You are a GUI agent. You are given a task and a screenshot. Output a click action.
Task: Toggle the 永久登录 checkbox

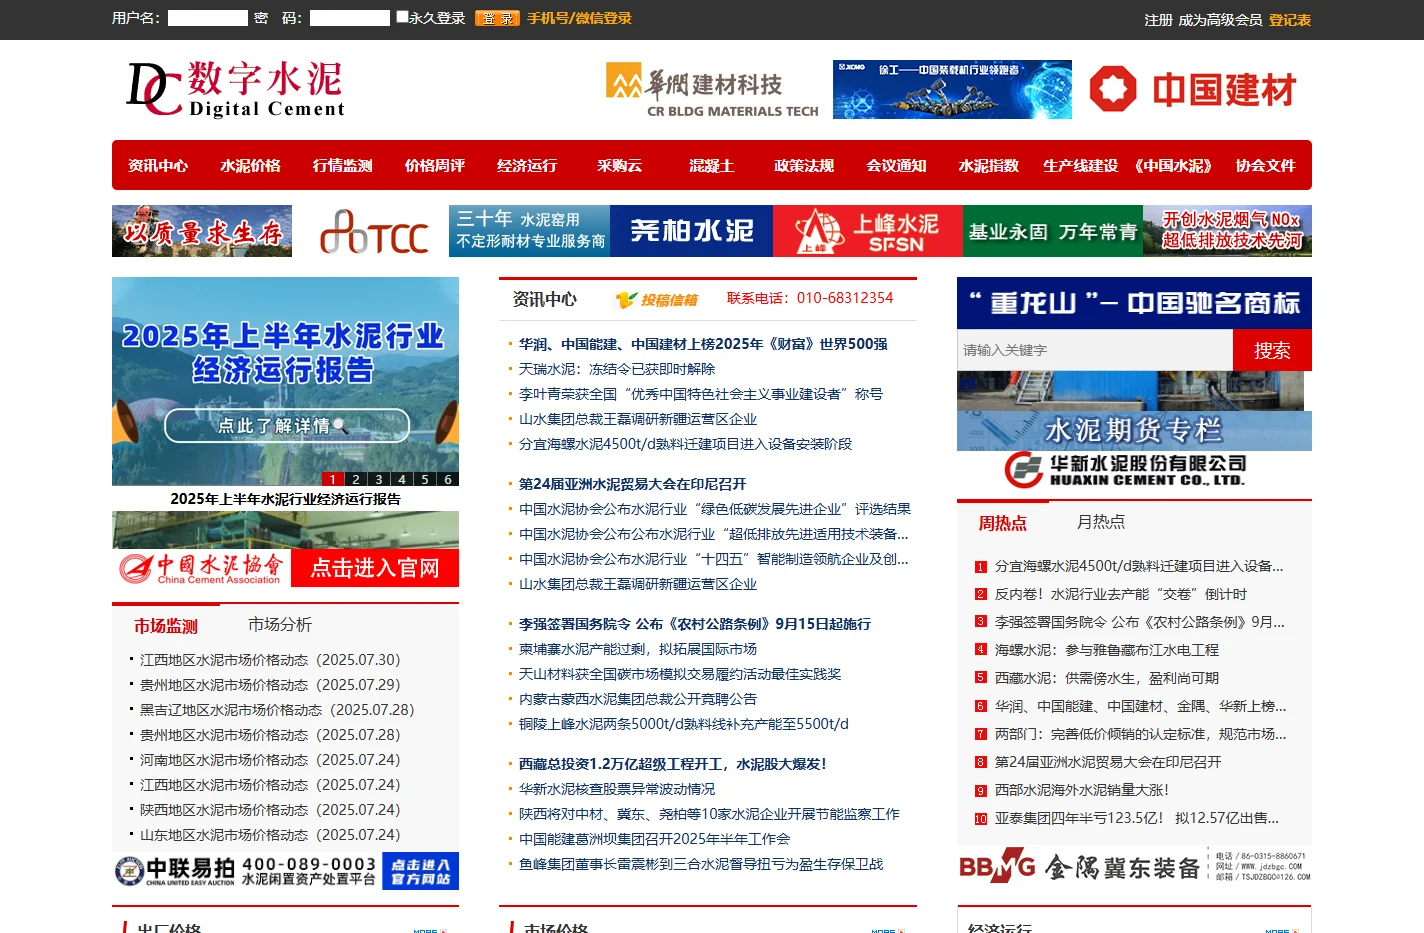402,17
